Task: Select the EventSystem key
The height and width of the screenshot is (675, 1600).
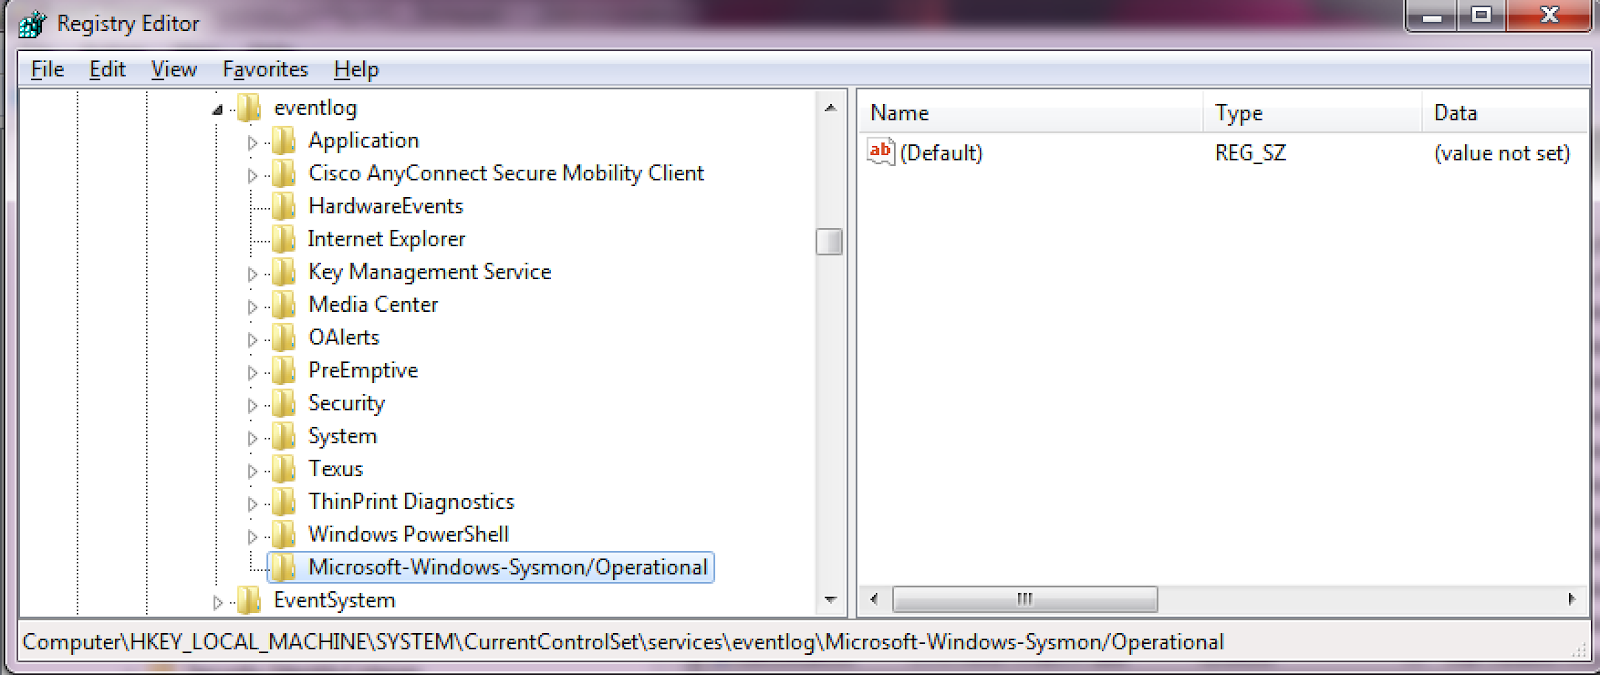Action: click(x=334, y=600)
